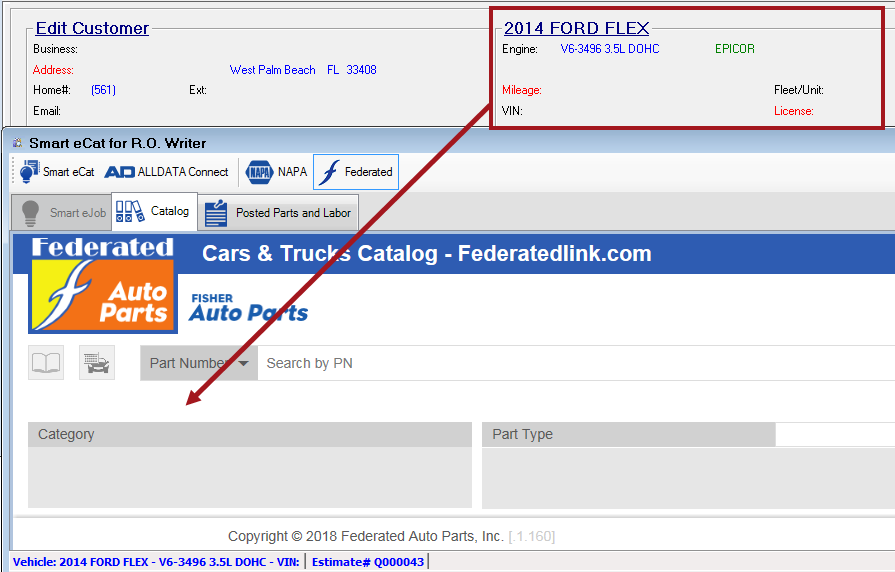The height and width of the screenshot is (572, 895).
Task: Click the EPICOR label in vehicle panel
Action: click(x=735, y=49)
